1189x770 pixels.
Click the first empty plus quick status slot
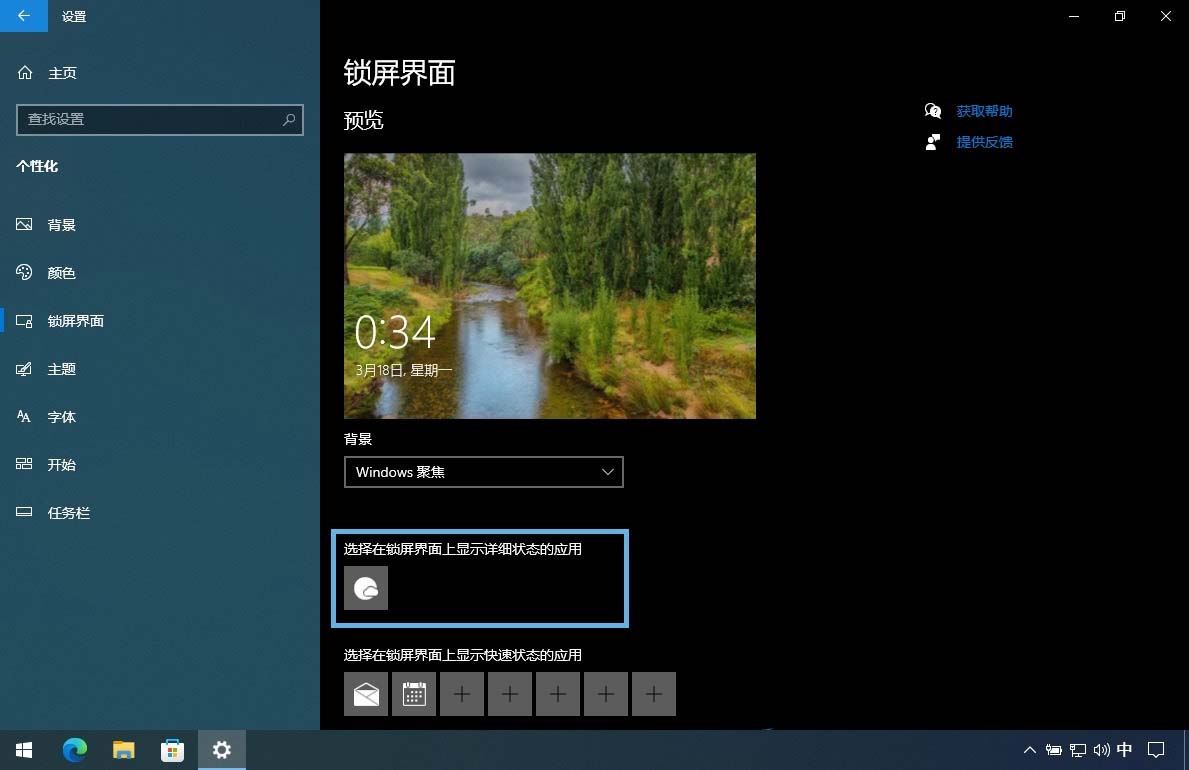coord(462,694)
